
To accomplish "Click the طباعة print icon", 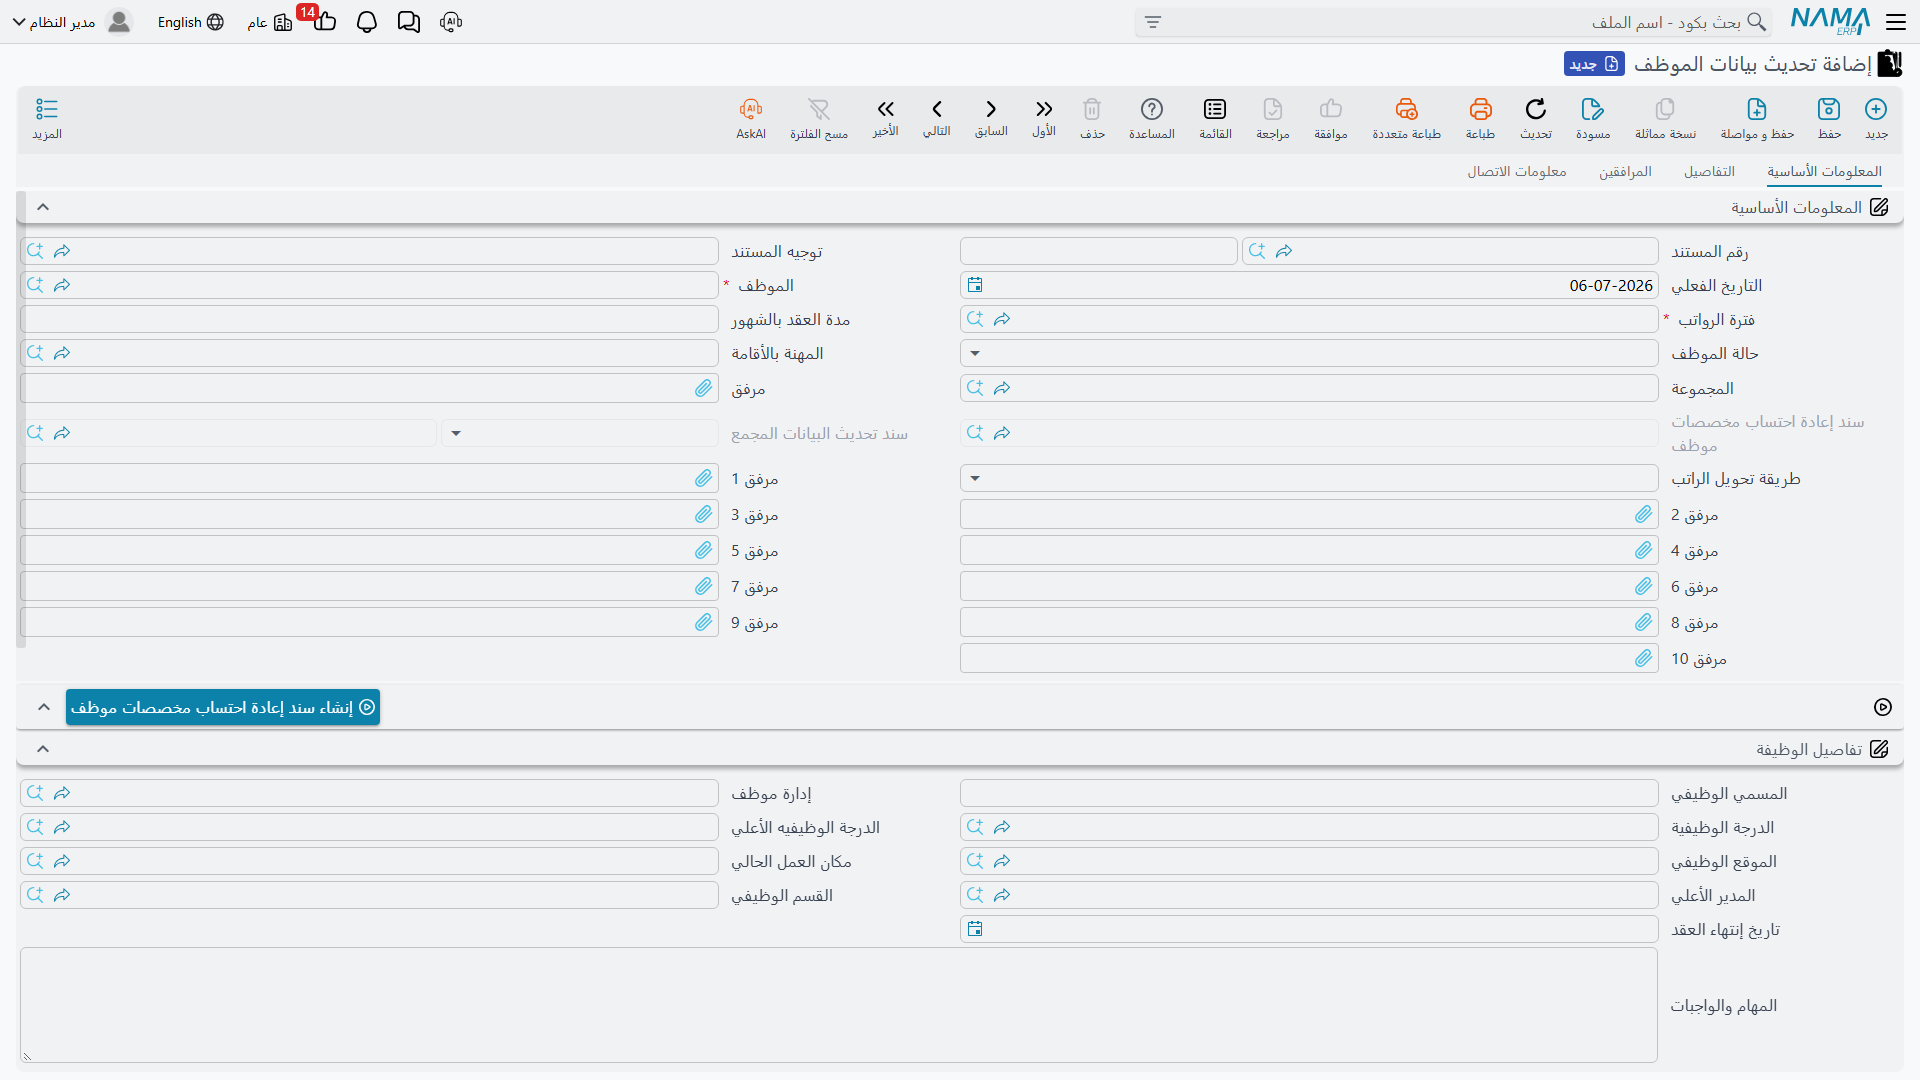I will [1481, 109].
